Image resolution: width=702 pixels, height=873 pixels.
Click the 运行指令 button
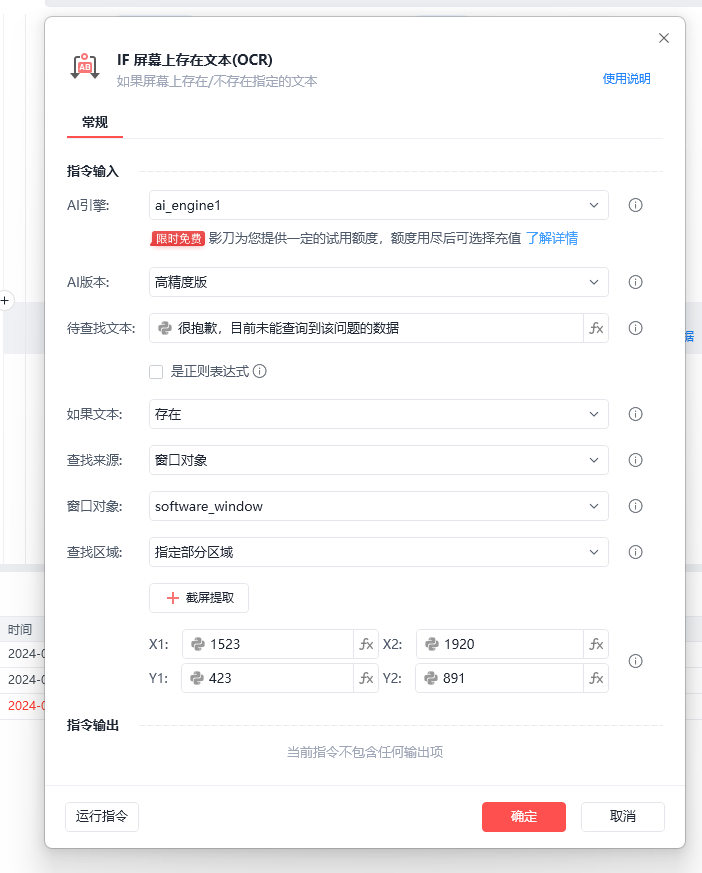tap(102, 817)
